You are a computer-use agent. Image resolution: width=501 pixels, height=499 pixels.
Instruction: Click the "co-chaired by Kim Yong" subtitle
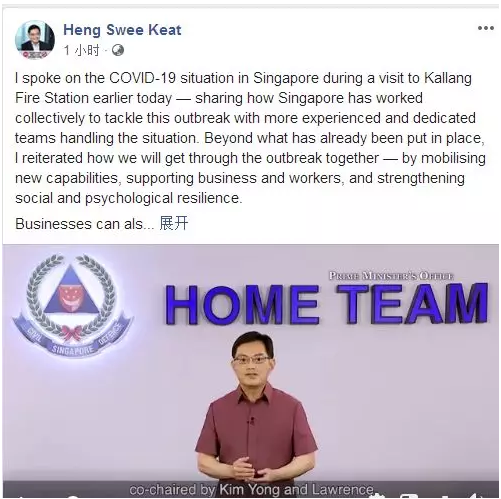(252, 489)
